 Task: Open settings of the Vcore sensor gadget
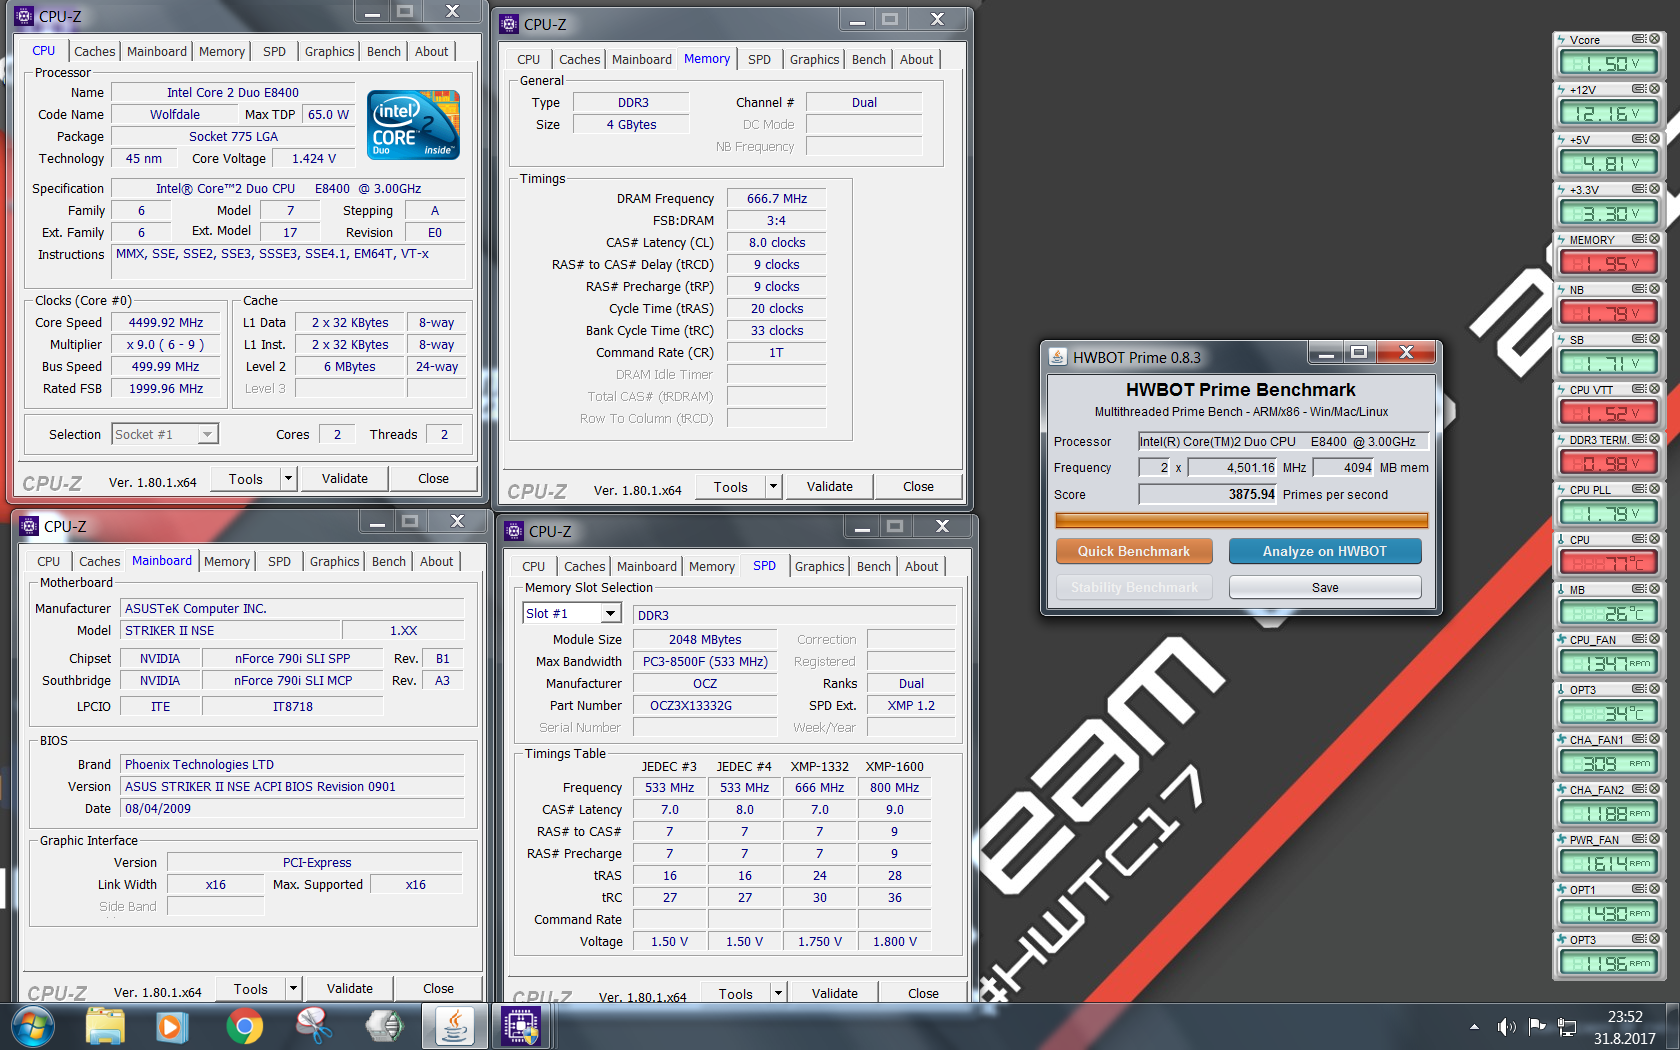[1638, 39]
